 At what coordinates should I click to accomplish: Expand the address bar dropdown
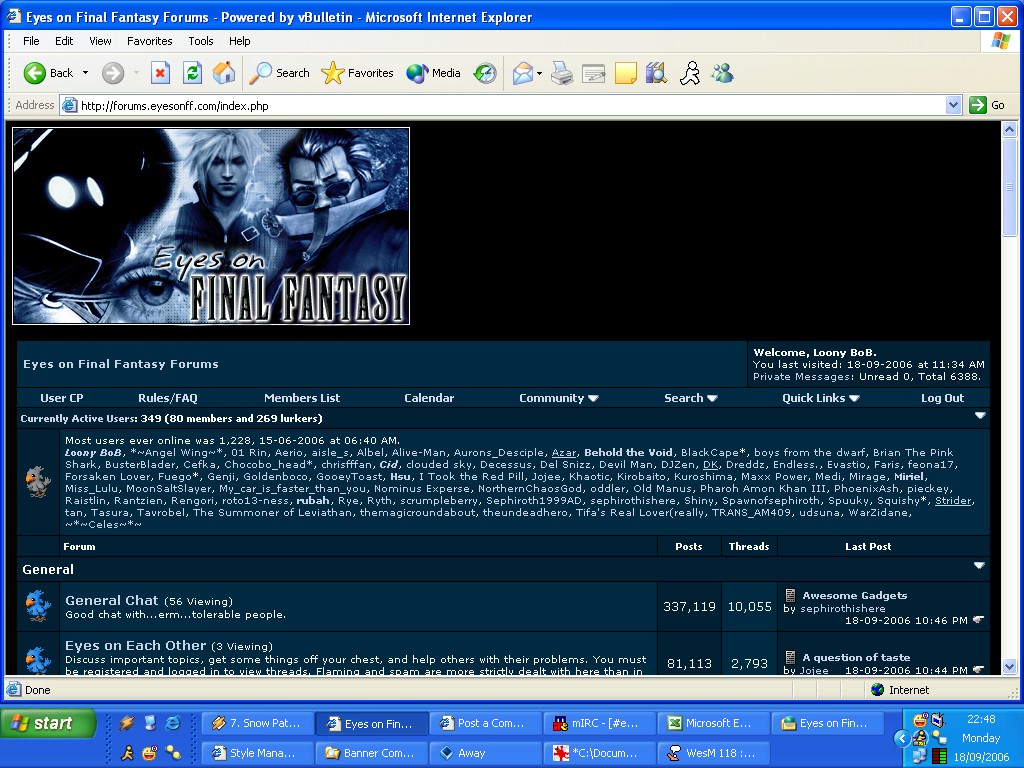(x=953, y=105)
